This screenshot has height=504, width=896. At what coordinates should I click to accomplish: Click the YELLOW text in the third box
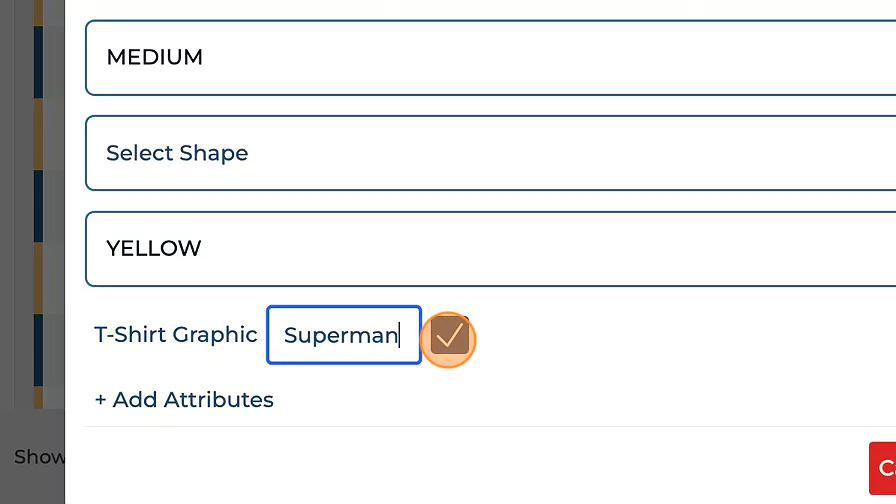pos(154,249)
